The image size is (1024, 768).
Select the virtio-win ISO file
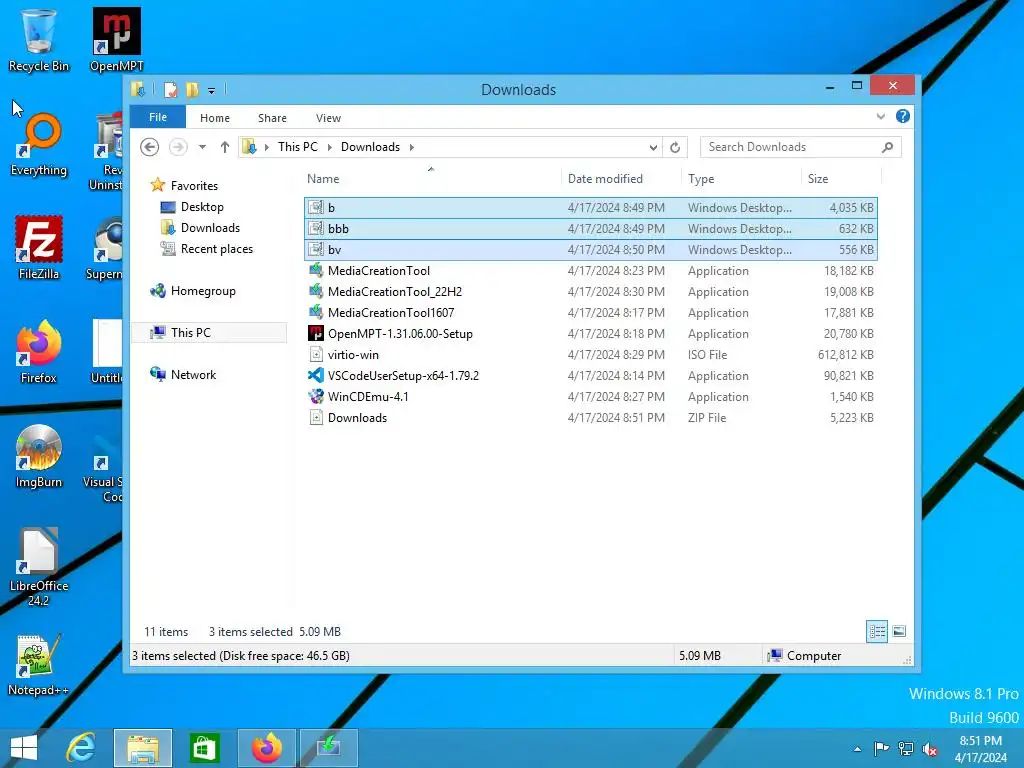click(591, 355)
